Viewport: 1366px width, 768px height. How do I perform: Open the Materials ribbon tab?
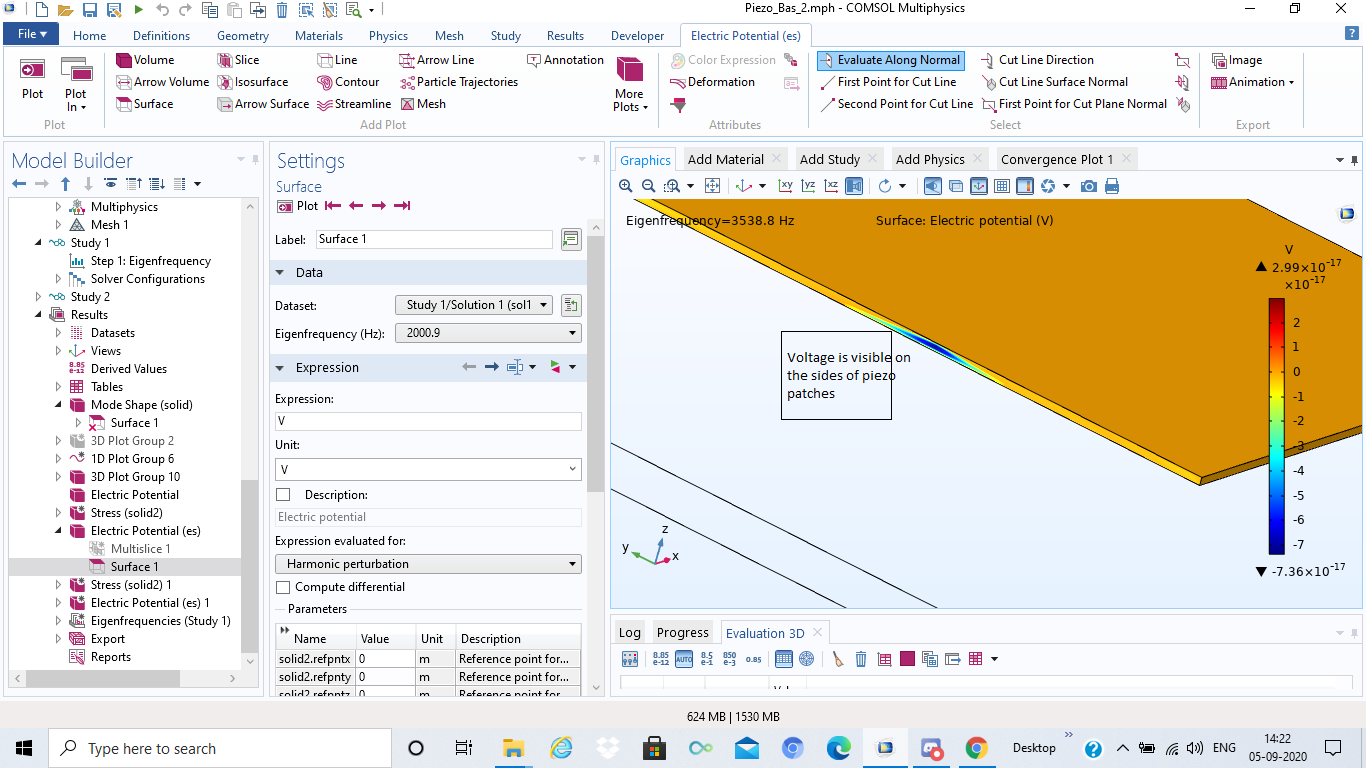(x=318, y=36)
